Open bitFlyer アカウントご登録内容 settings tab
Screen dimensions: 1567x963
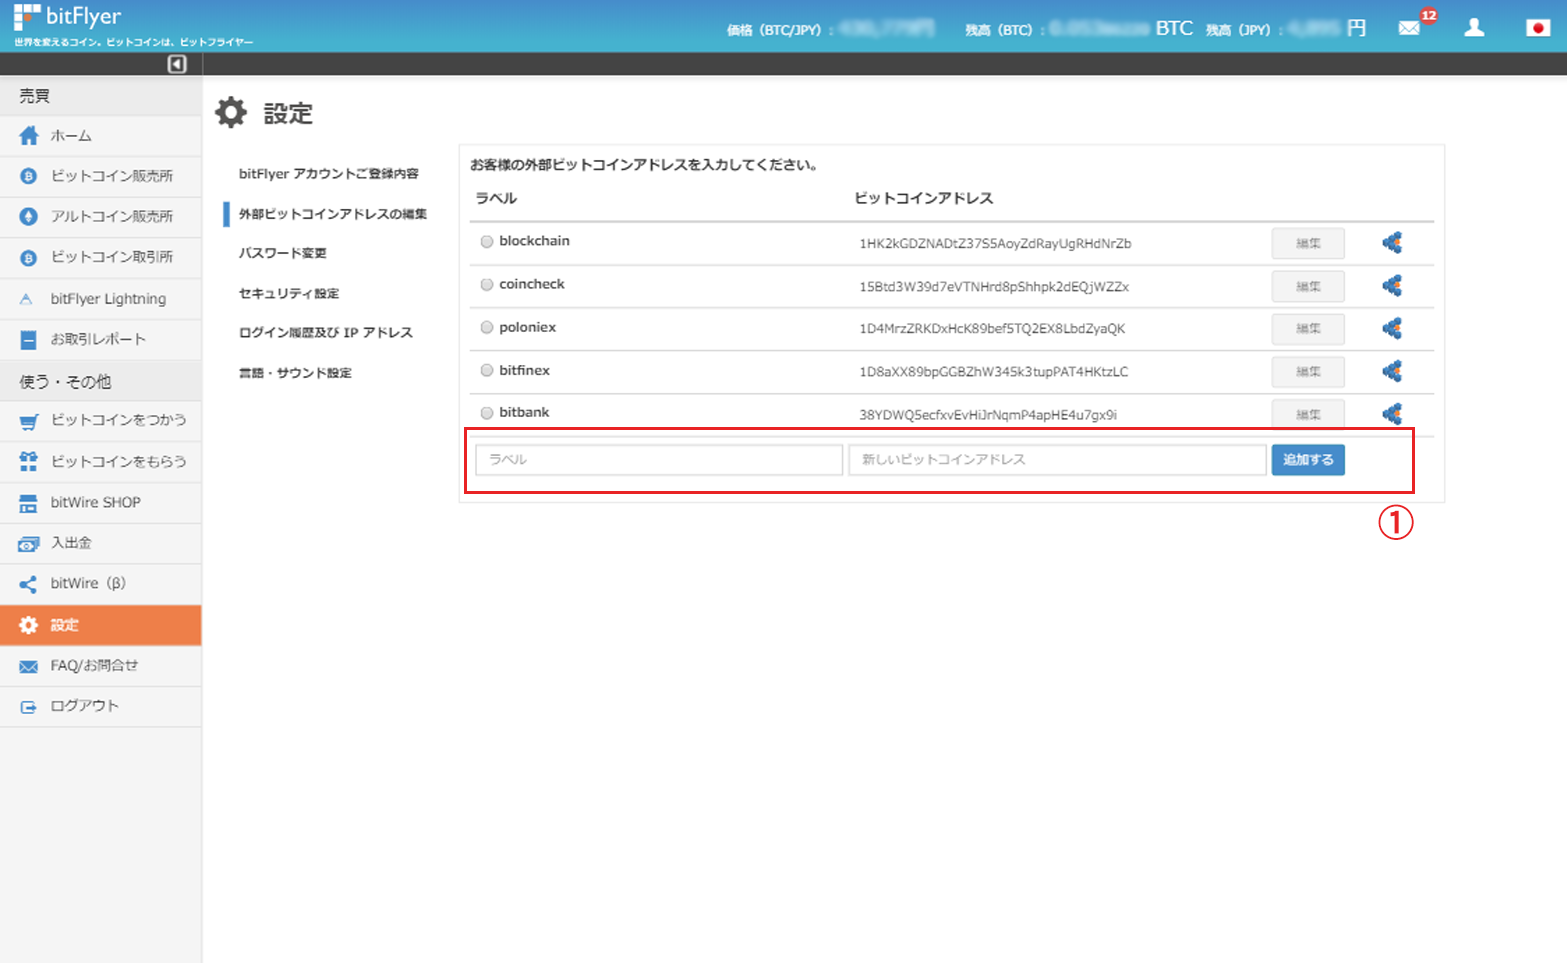(329, 174)
